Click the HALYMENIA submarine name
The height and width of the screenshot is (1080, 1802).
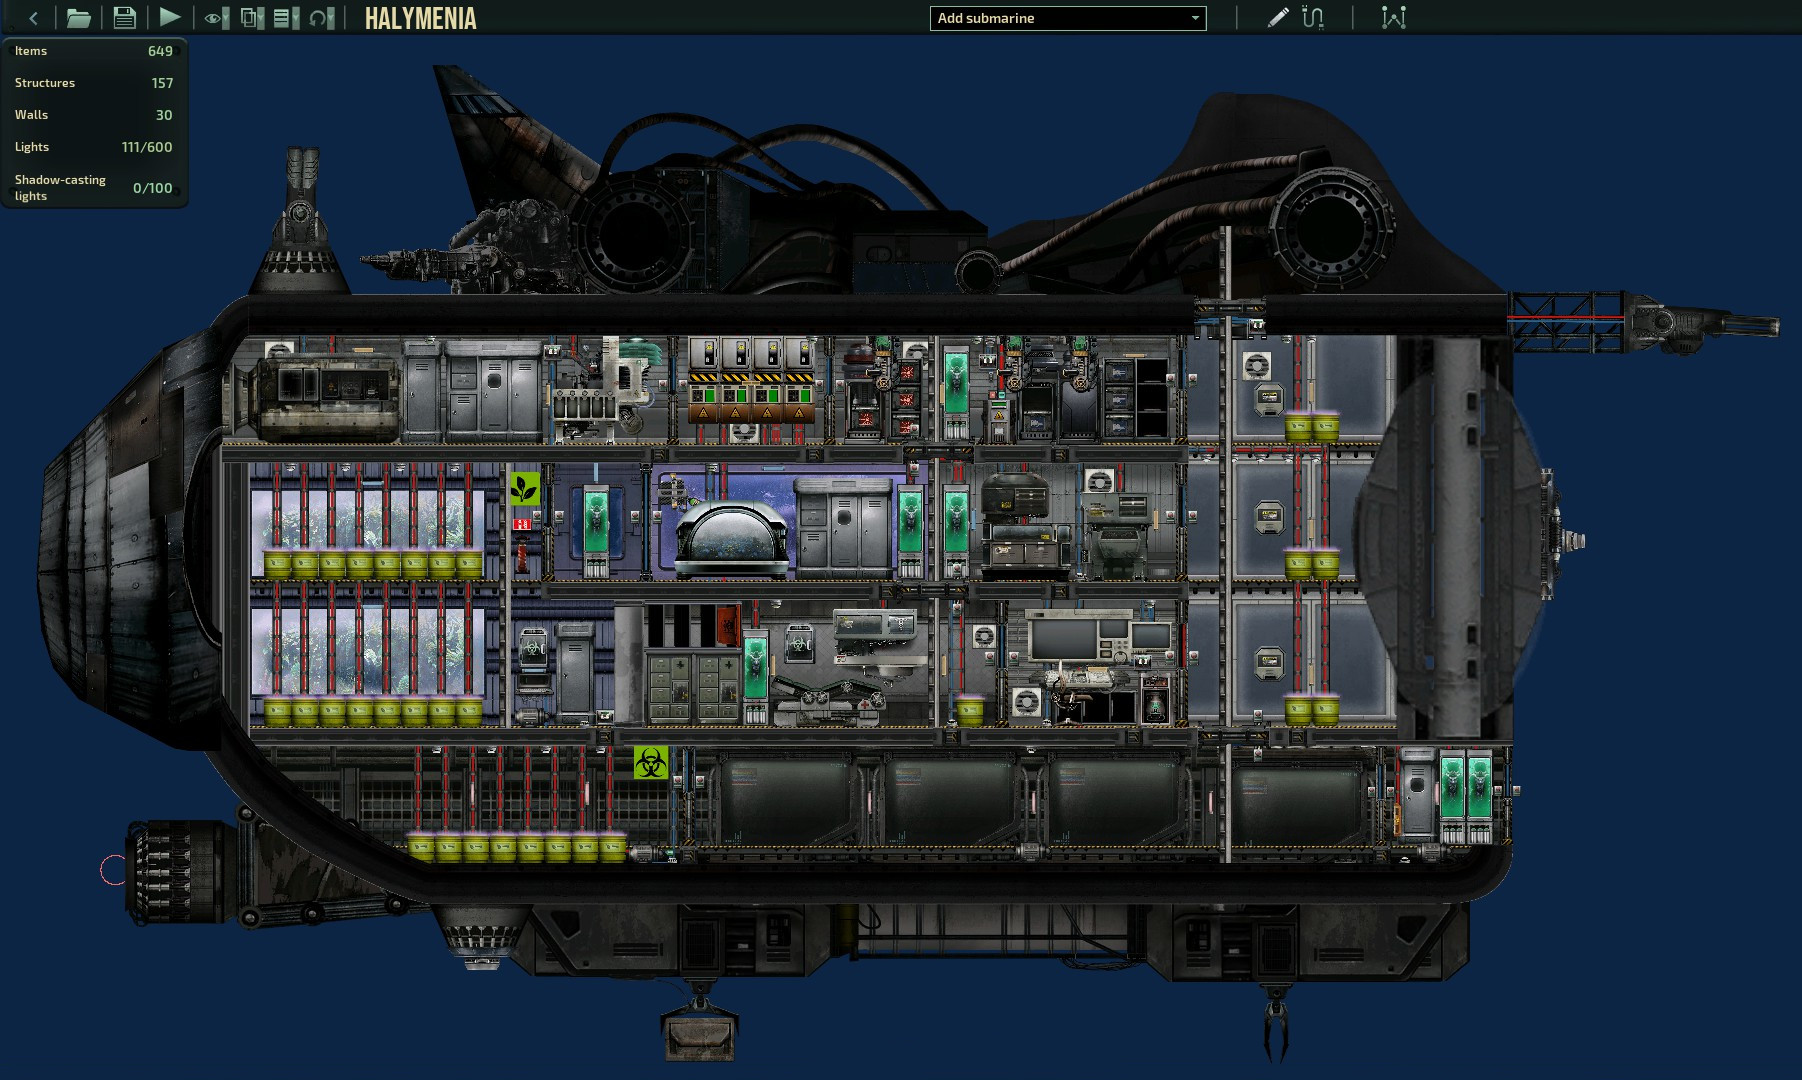[420, 18]
